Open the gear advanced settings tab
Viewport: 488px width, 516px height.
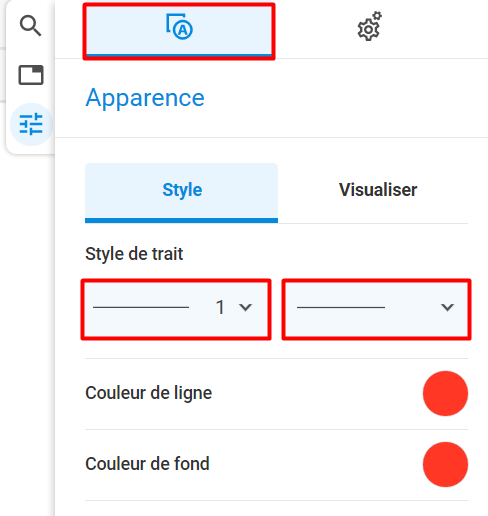point(369,27)
